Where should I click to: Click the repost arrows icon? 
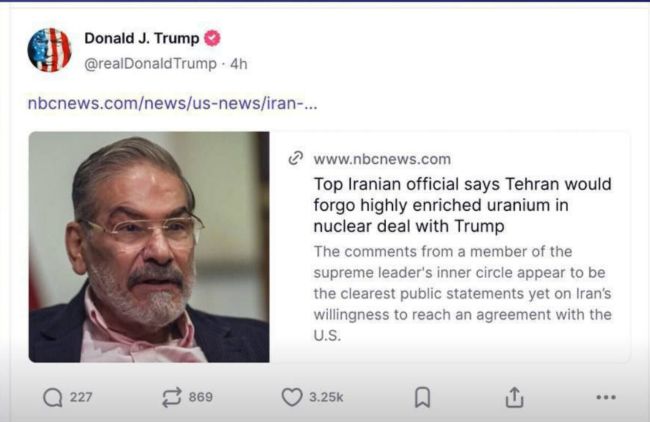[x=171, y=397]
